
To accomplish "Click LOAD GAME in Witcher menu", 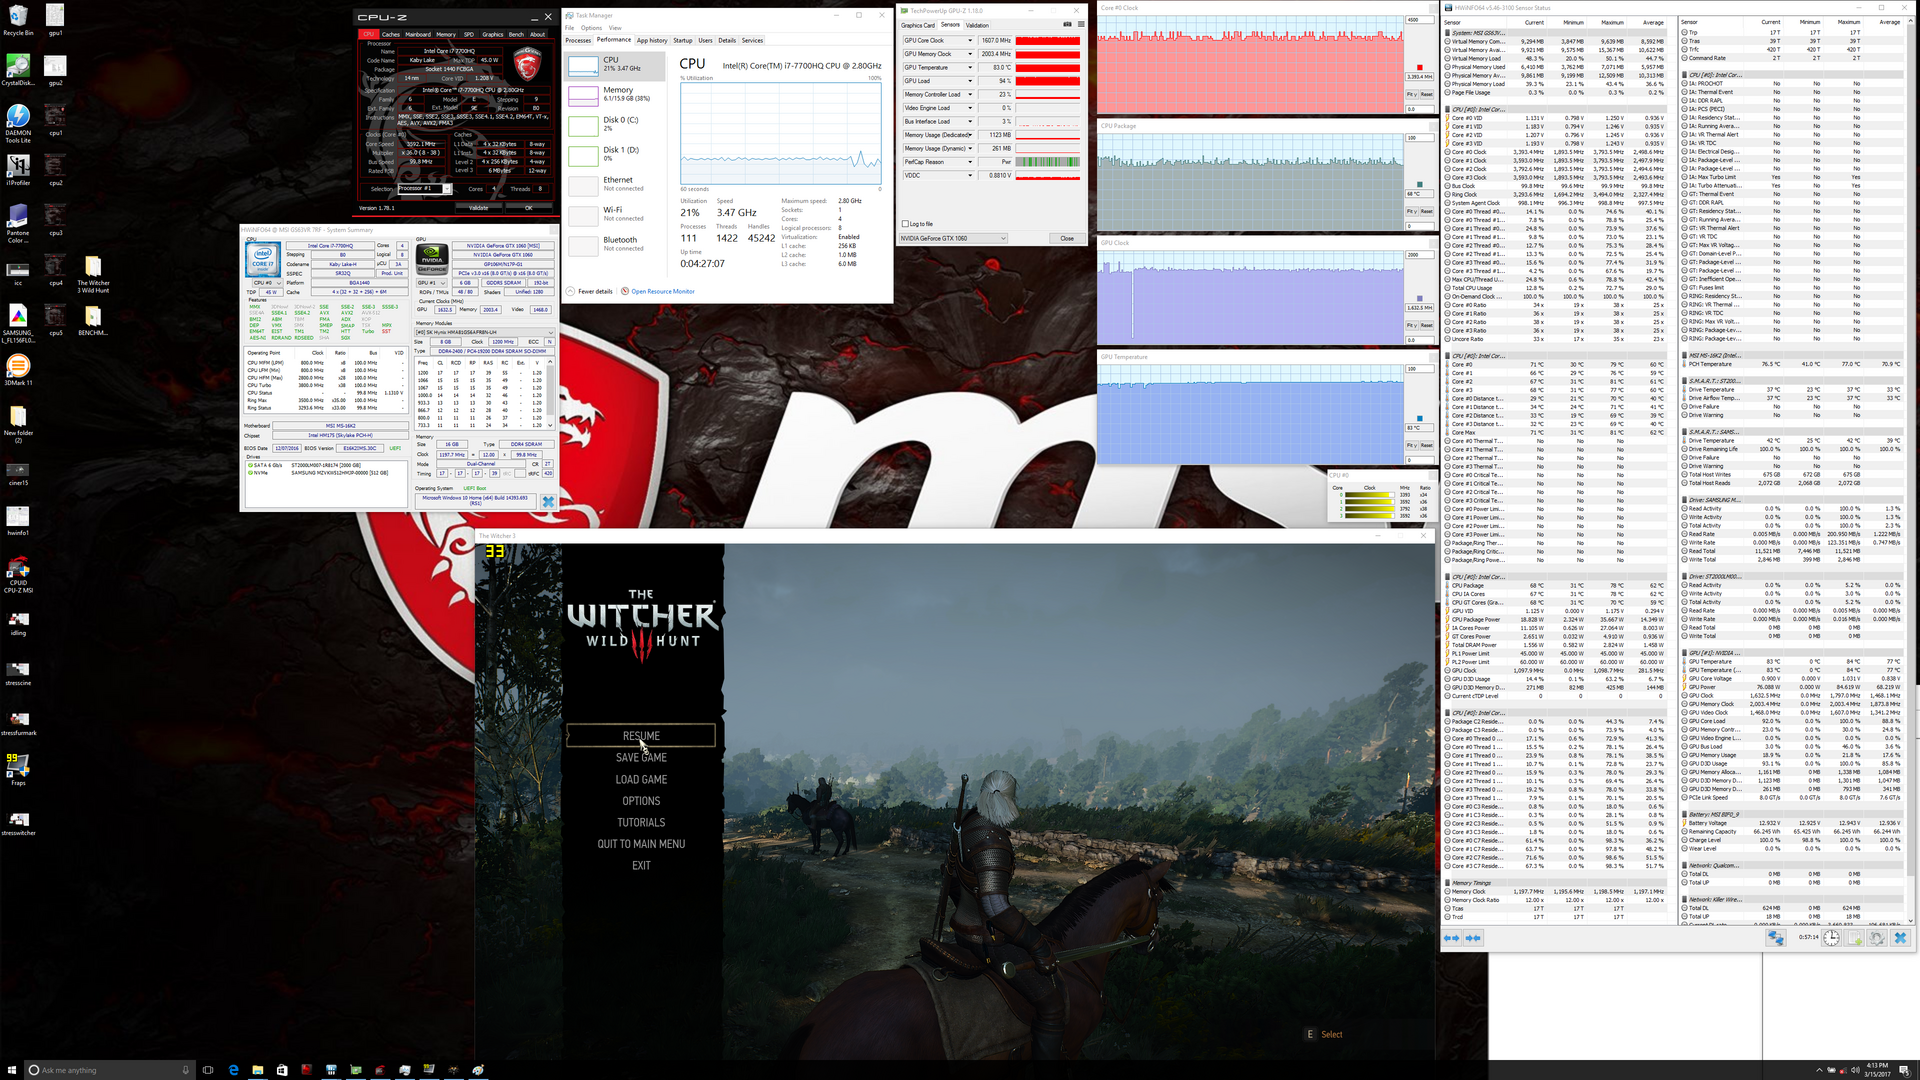I will click(641, 780).
